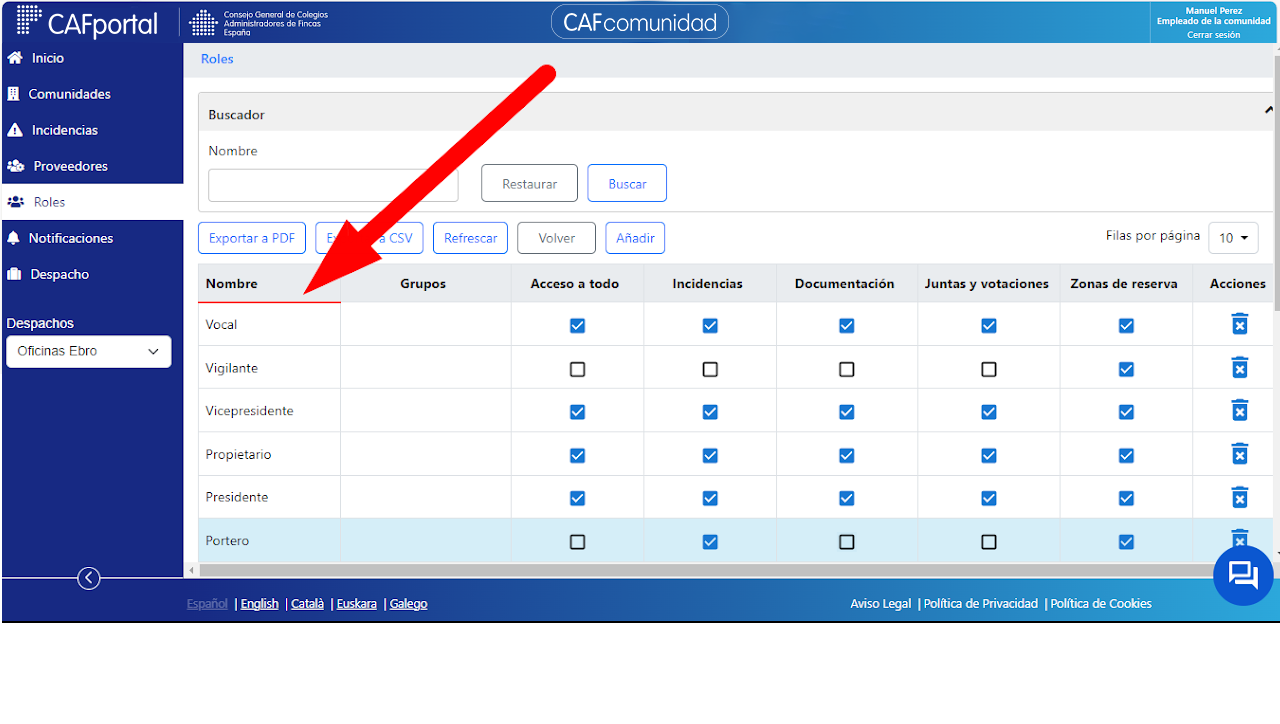The image size is (1280, 724).
Task: Click the Inicio house icon
Action: point(15,58)
